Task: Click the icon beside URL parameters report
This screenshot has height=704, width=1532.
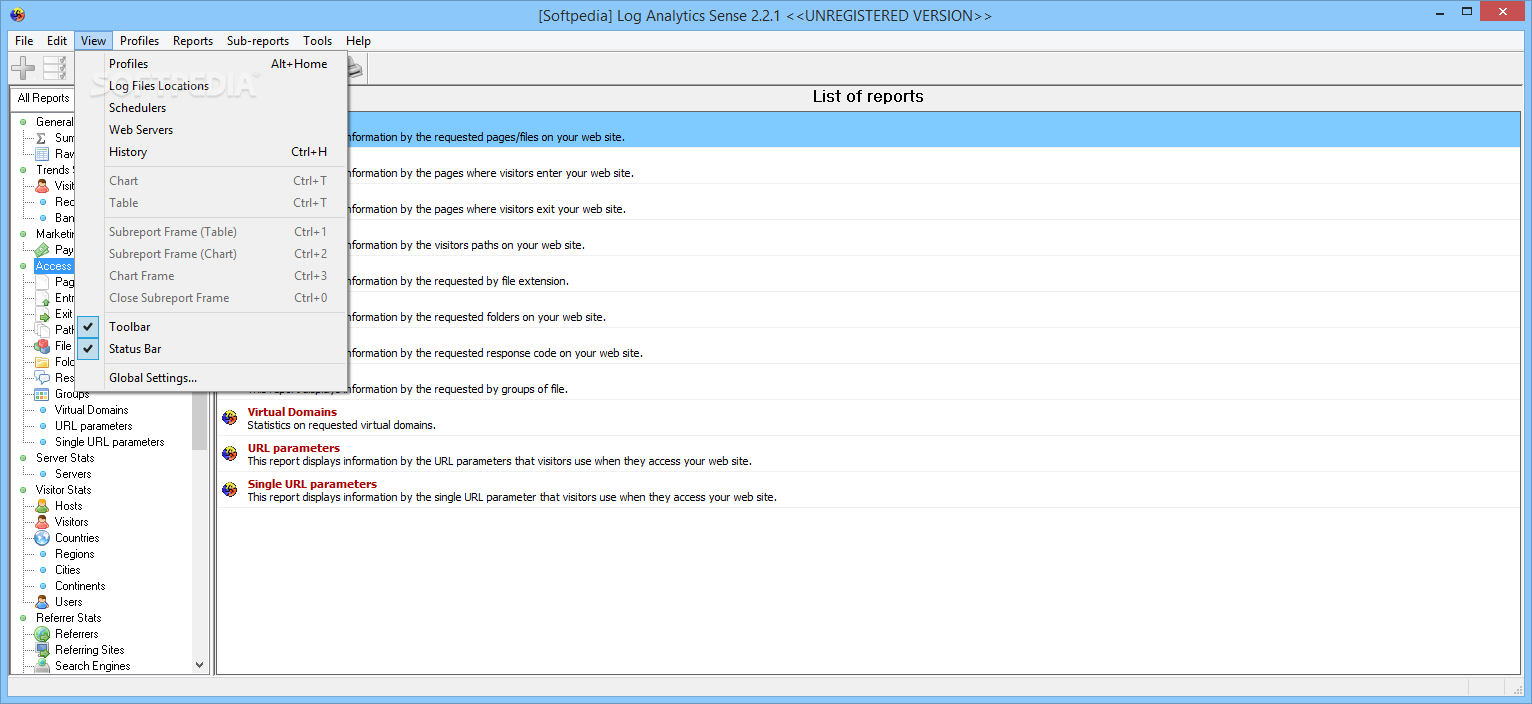Action: pos(230,454)
